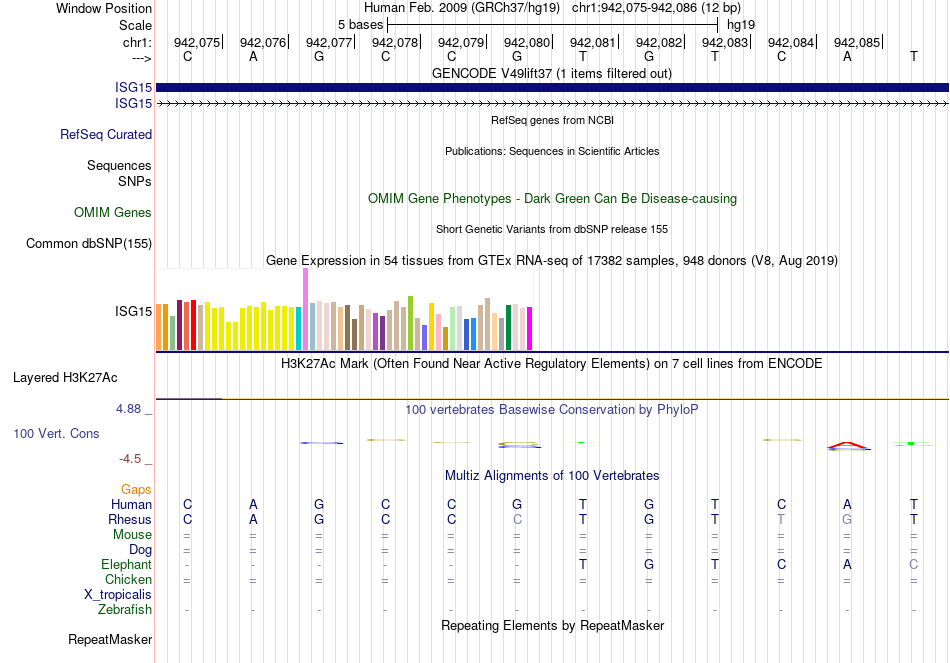
Task: Click the blue PhyloP bar under base G
Action: [322, 443]
